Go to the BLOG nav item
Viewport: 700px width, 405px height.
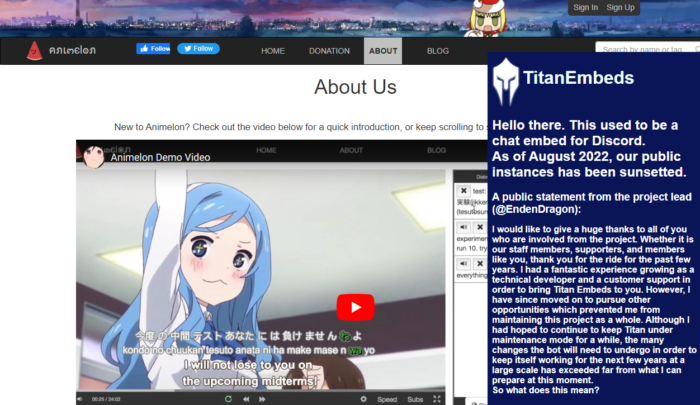tap(438, 51)
